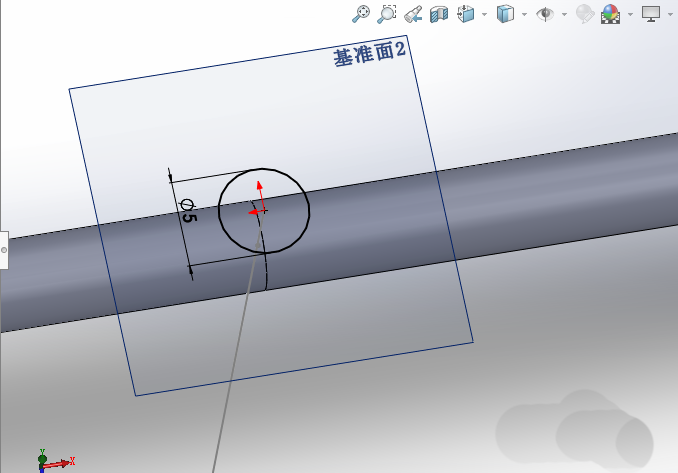This screenshot has height=473, width=678.
Task: Expand the Display Style dropdown arrow
Action: 524,14
